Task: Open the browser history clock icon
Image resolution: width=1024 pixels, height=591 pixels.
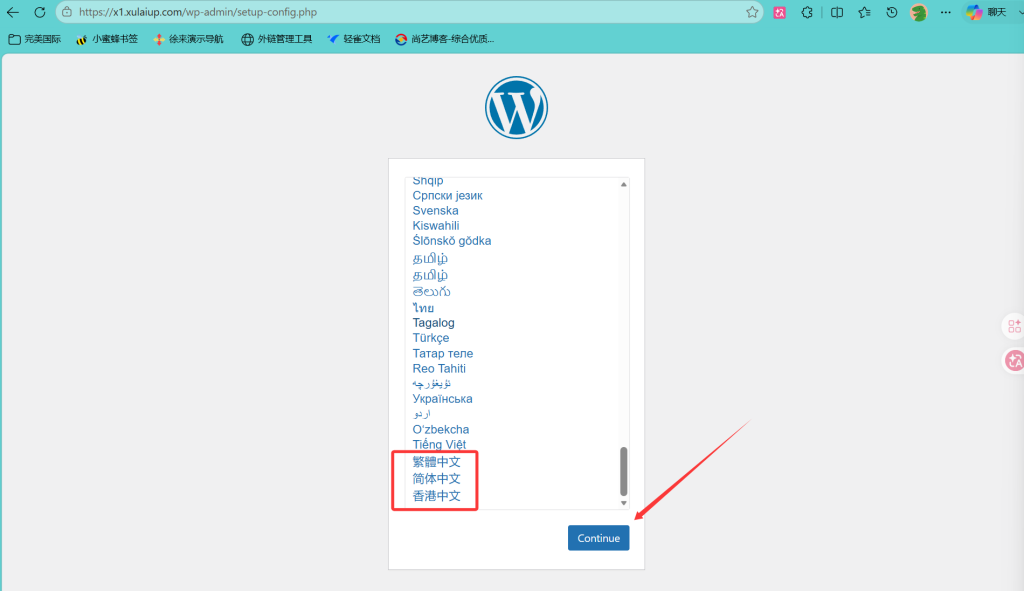Action: click(892, 12)
